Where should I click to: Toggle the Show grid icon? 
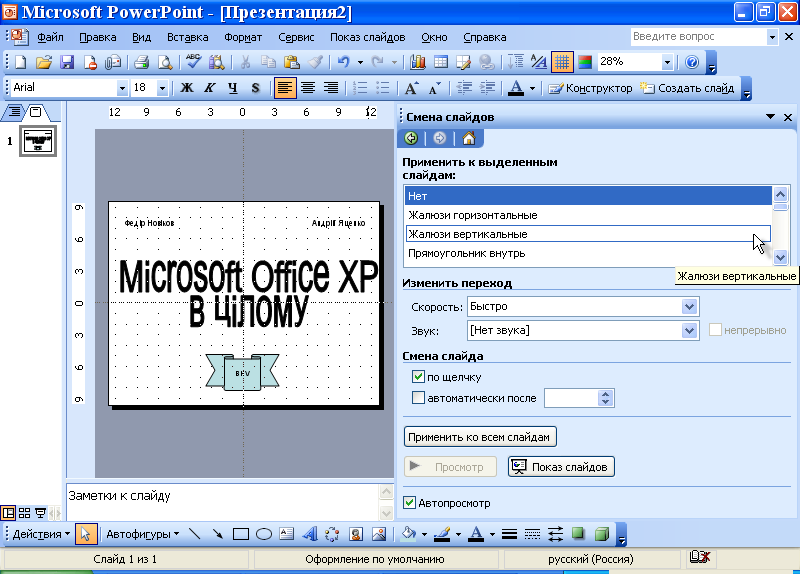click(x=562, y=62)
